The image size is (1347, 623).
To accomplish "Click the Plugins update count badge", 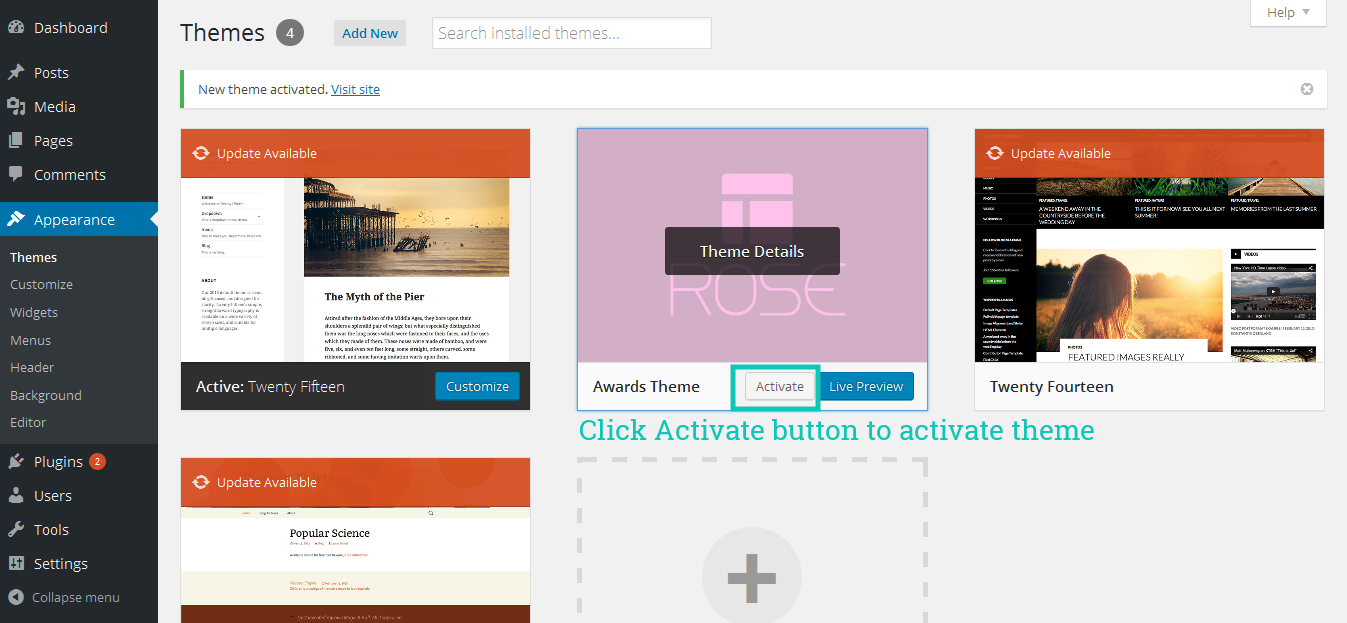I will [97, 461].
